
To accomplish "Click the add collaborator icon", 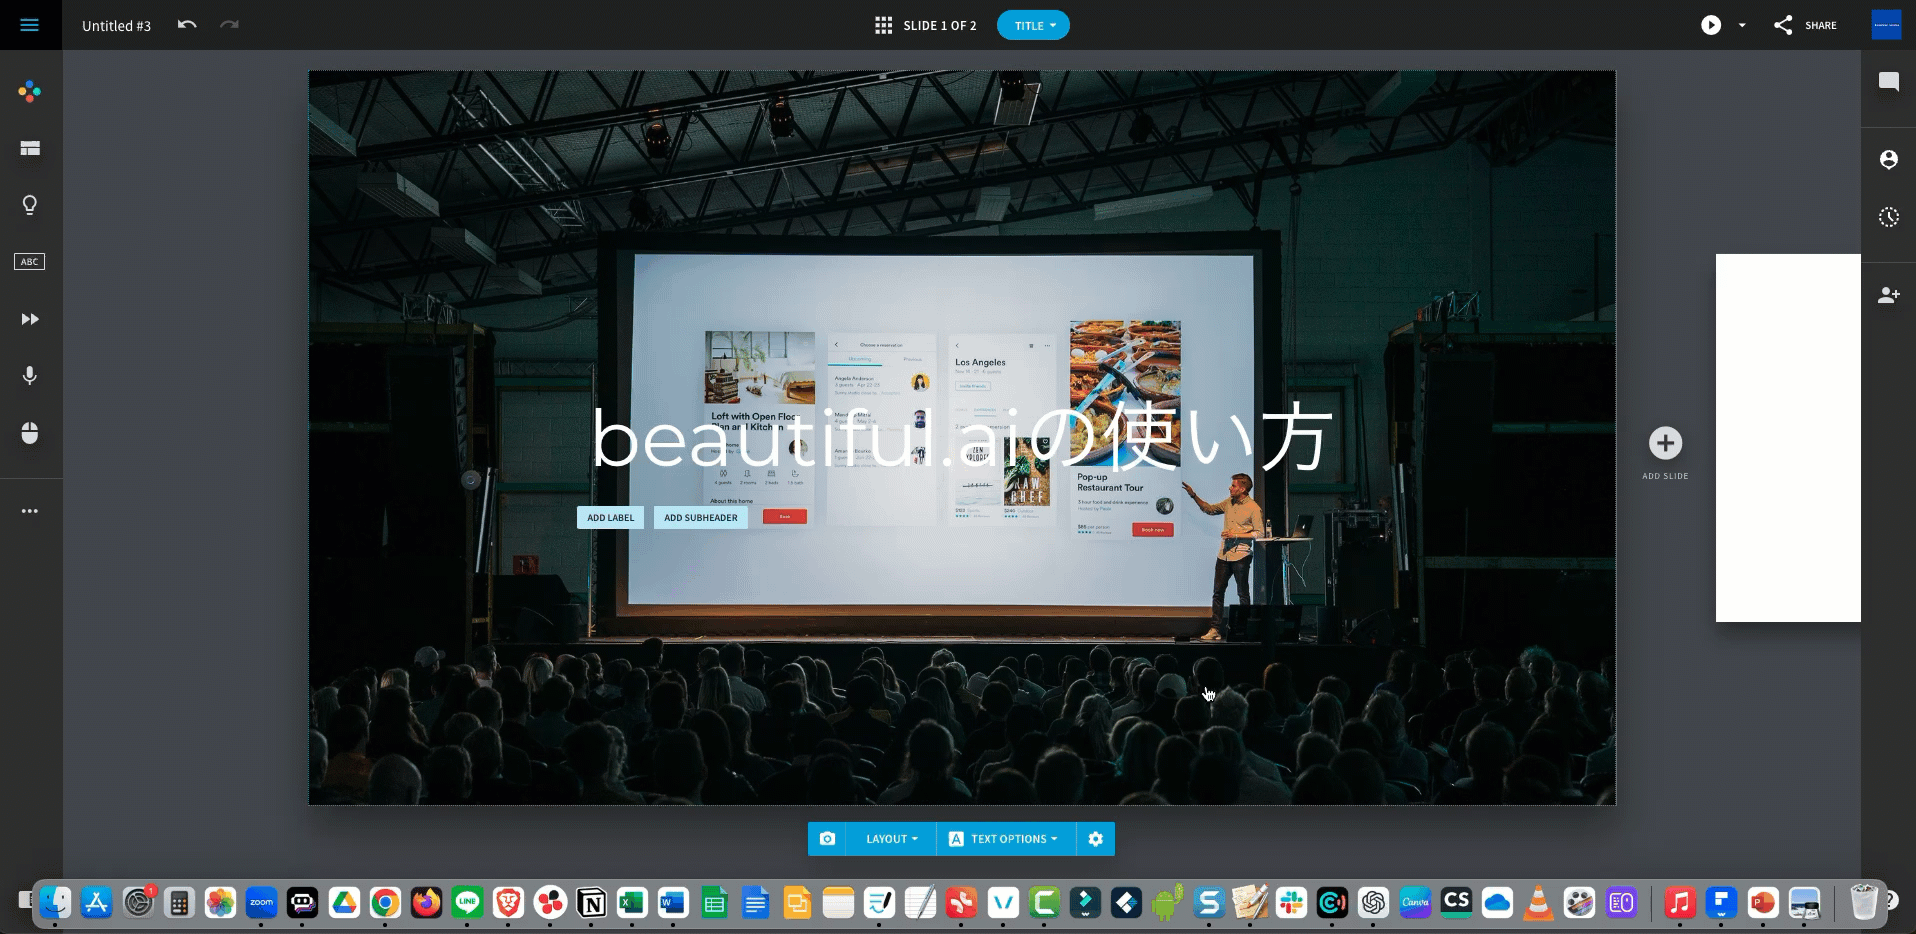I will (1889, 295).
